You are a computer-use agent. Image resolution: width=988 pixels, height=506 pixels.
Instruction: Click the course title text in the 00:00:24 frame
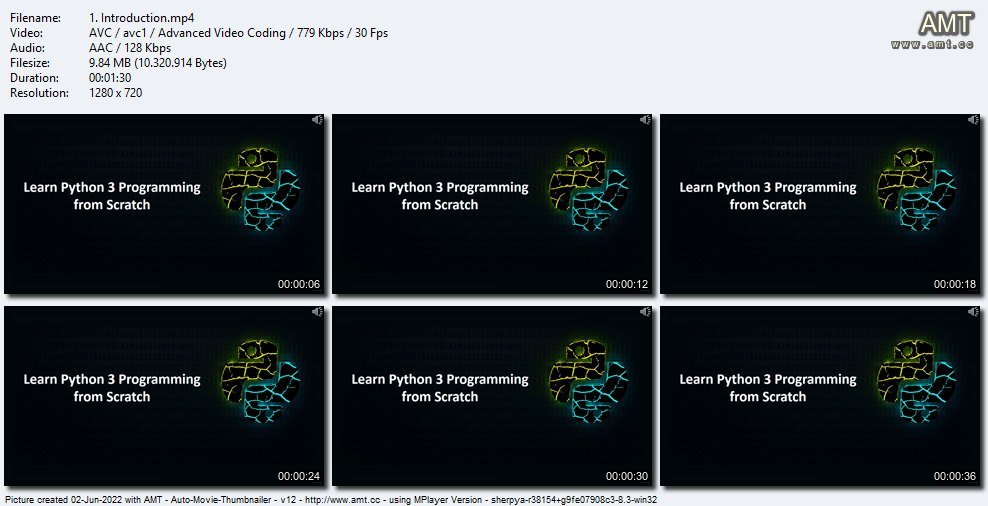(112, 388)
